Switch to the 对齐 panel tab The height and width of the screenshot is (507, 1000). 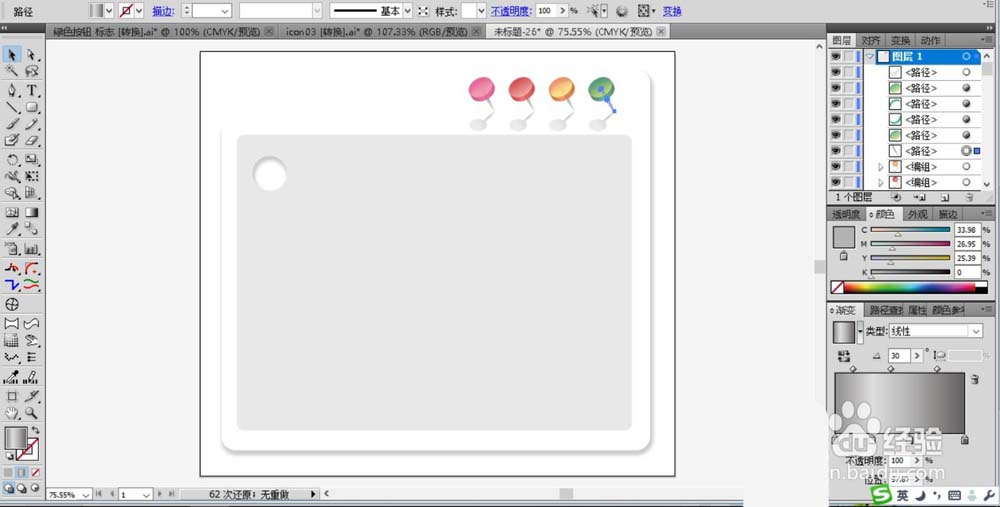[871, 40]
